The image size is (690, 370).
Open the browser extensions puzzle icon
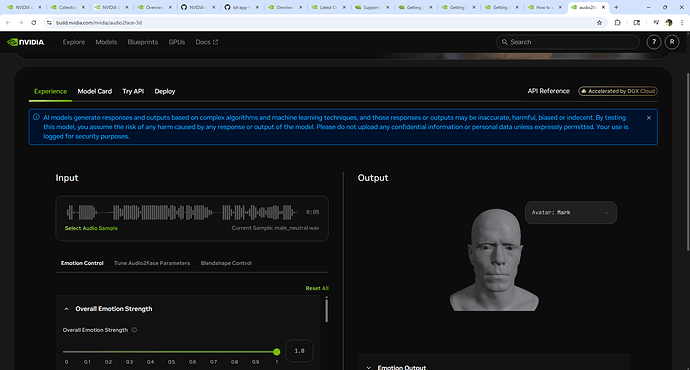tap(617, 22)
